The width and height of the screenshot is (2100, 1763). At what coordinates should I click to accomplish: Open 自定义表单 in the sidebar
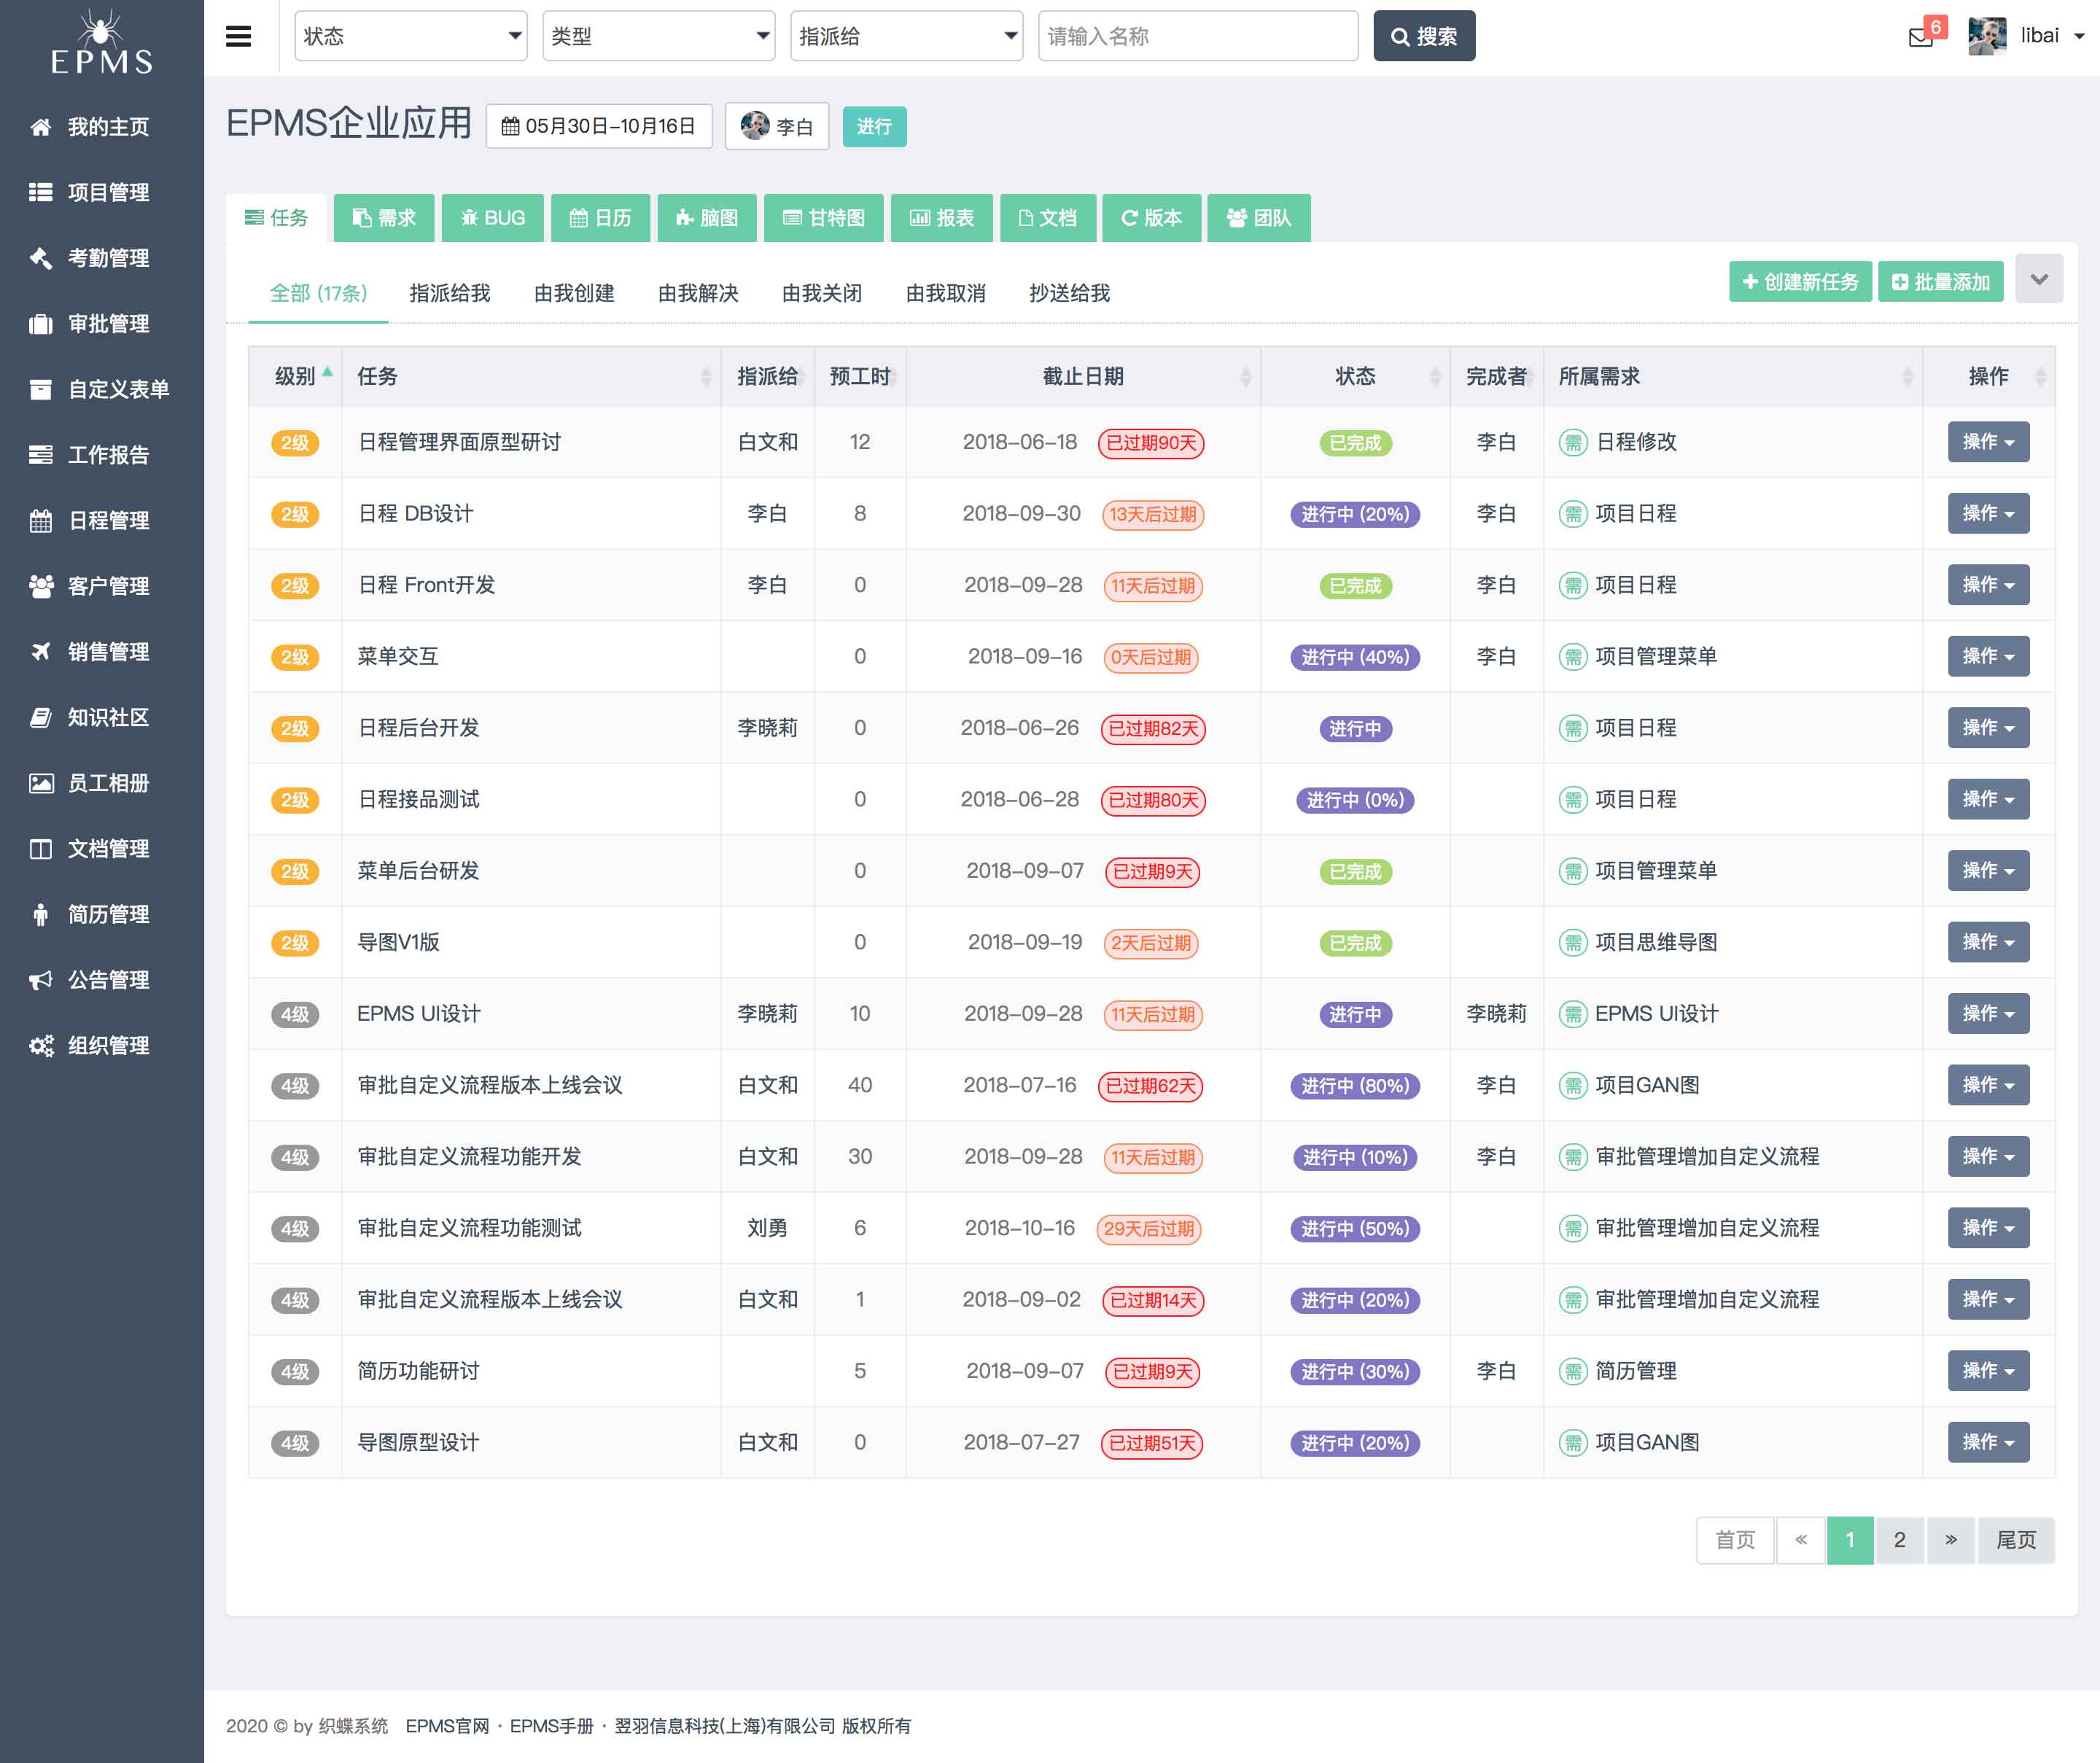[102, 389]
